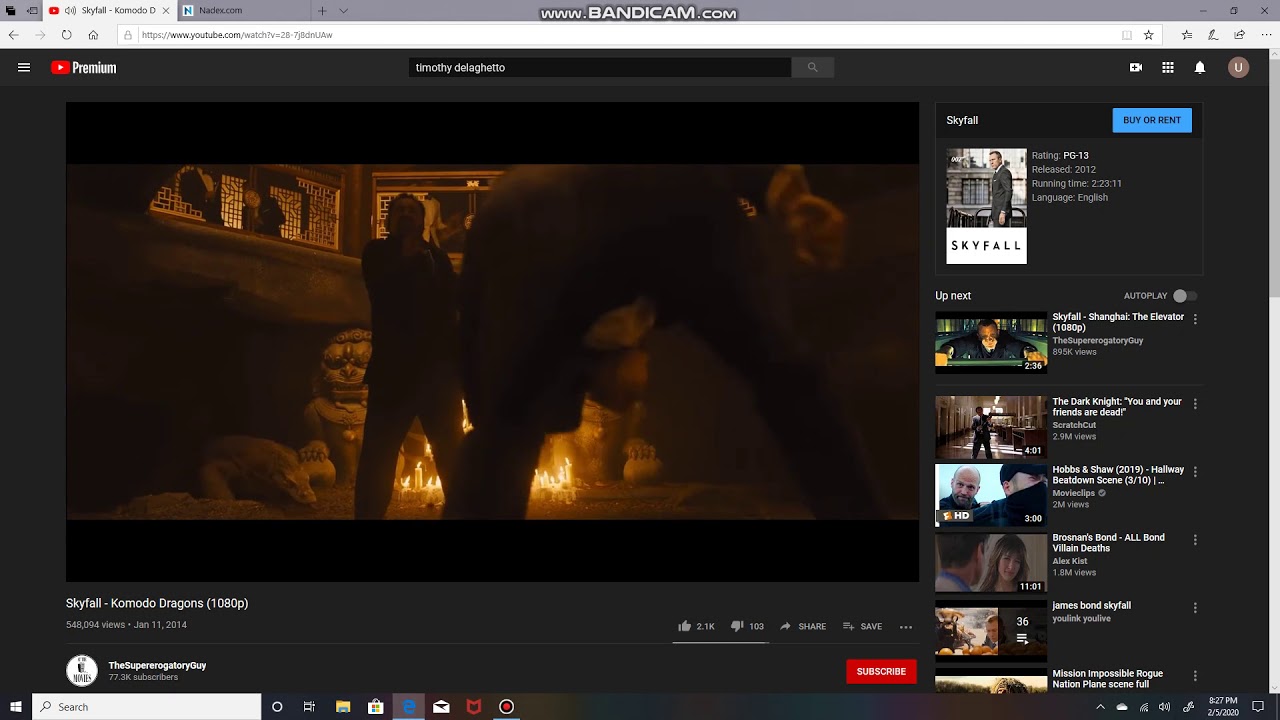Open options menu for Skyfall Shanghai Elevator video
Viewport: 1280px width, 720px height.
coord(1195,319)
